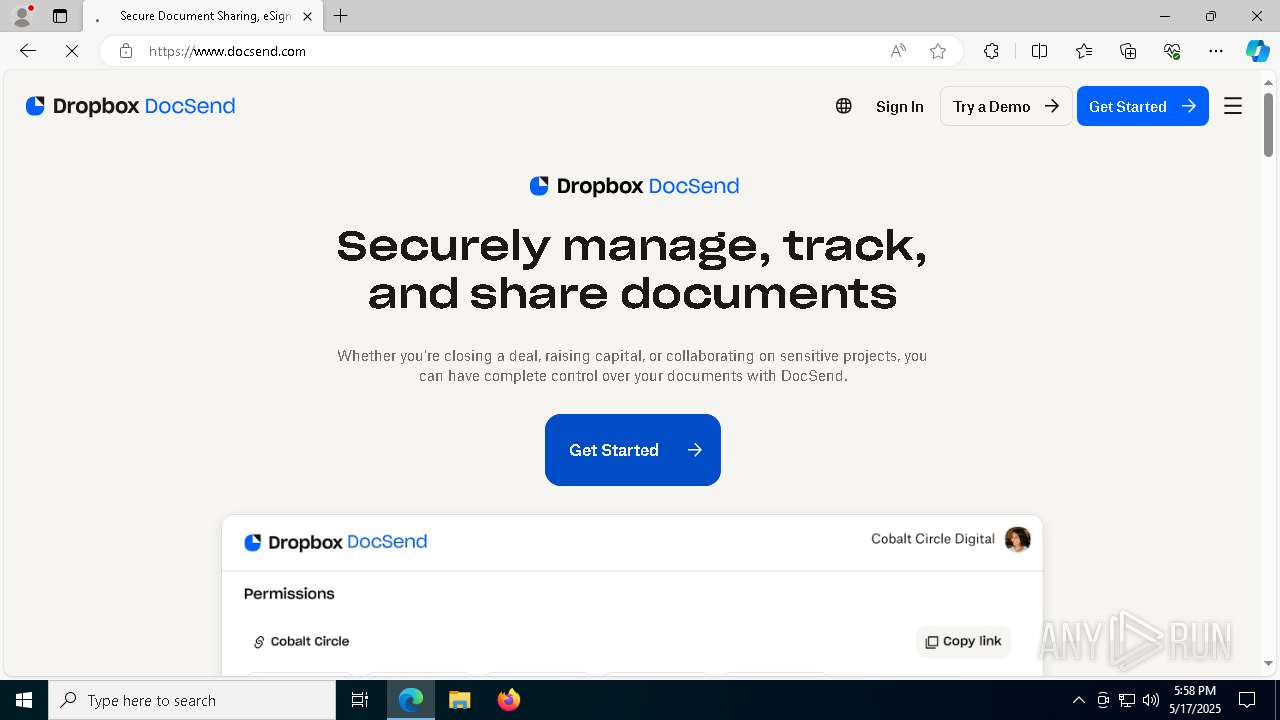Open a new browser tab
1280x720 pixels.
pyautogui.click(x=341, y=16)
